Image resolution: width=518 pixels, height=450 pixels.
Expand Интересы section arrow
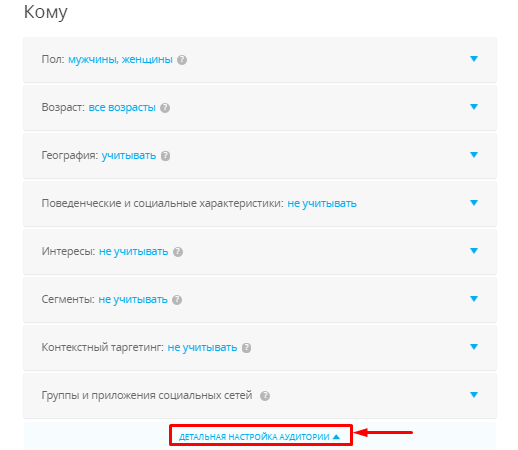pos(474,251)
